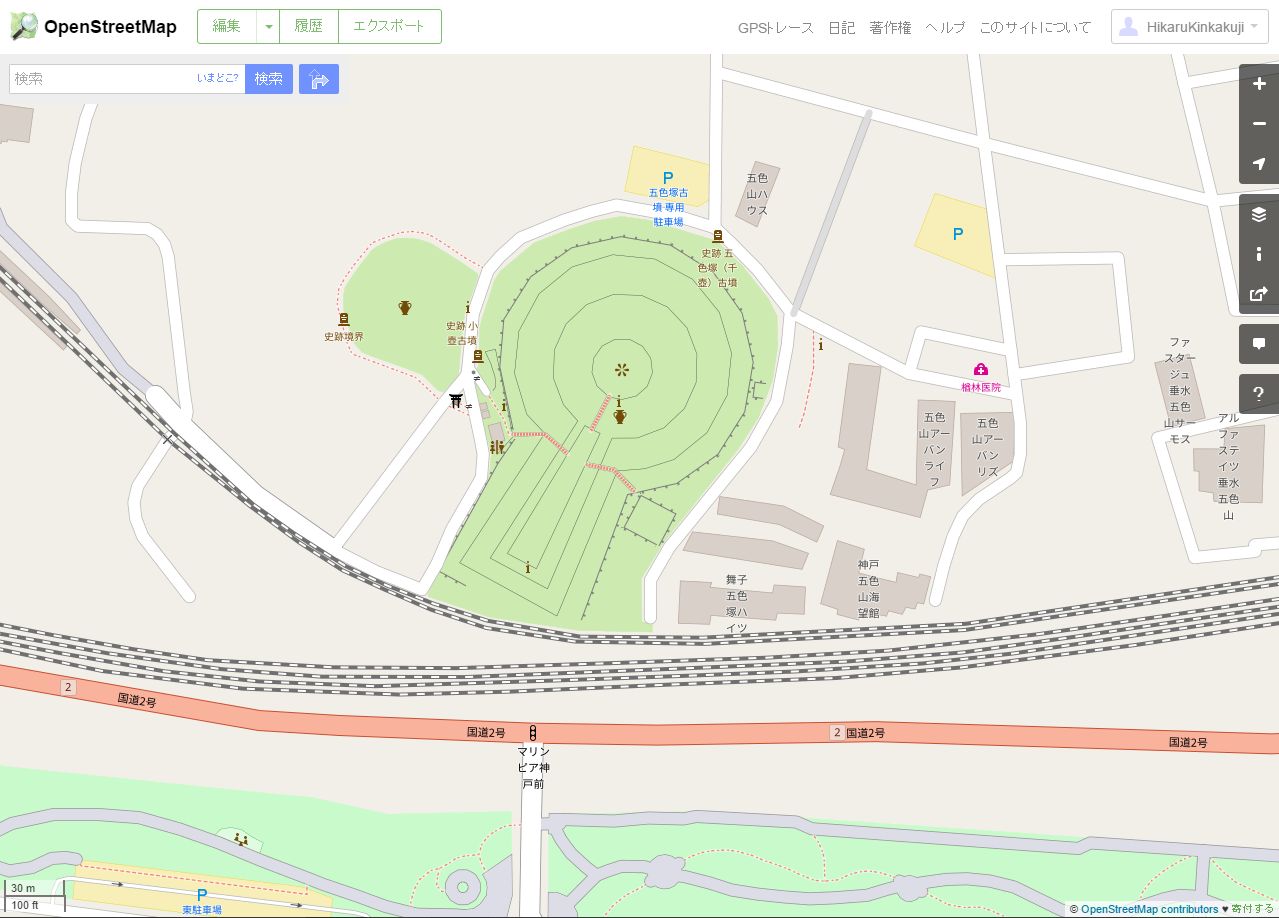The width and height of the screenshot is (1279, 918).
Task: Open the OpenStreetMap contributors attribution link
Action: point(1149,909)
